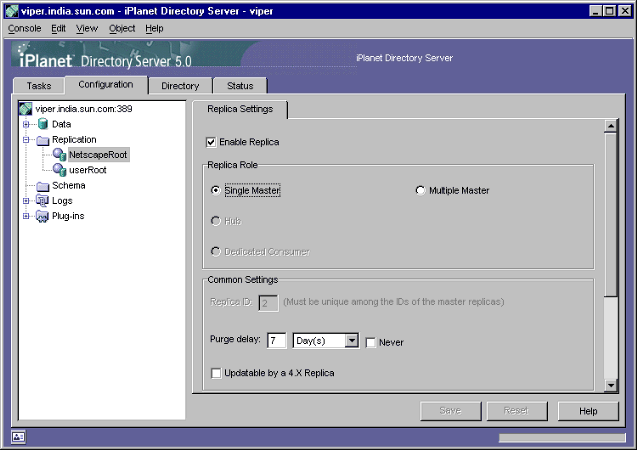Click the server icon beside viper.india.sun.com:389

click(26, 108)
